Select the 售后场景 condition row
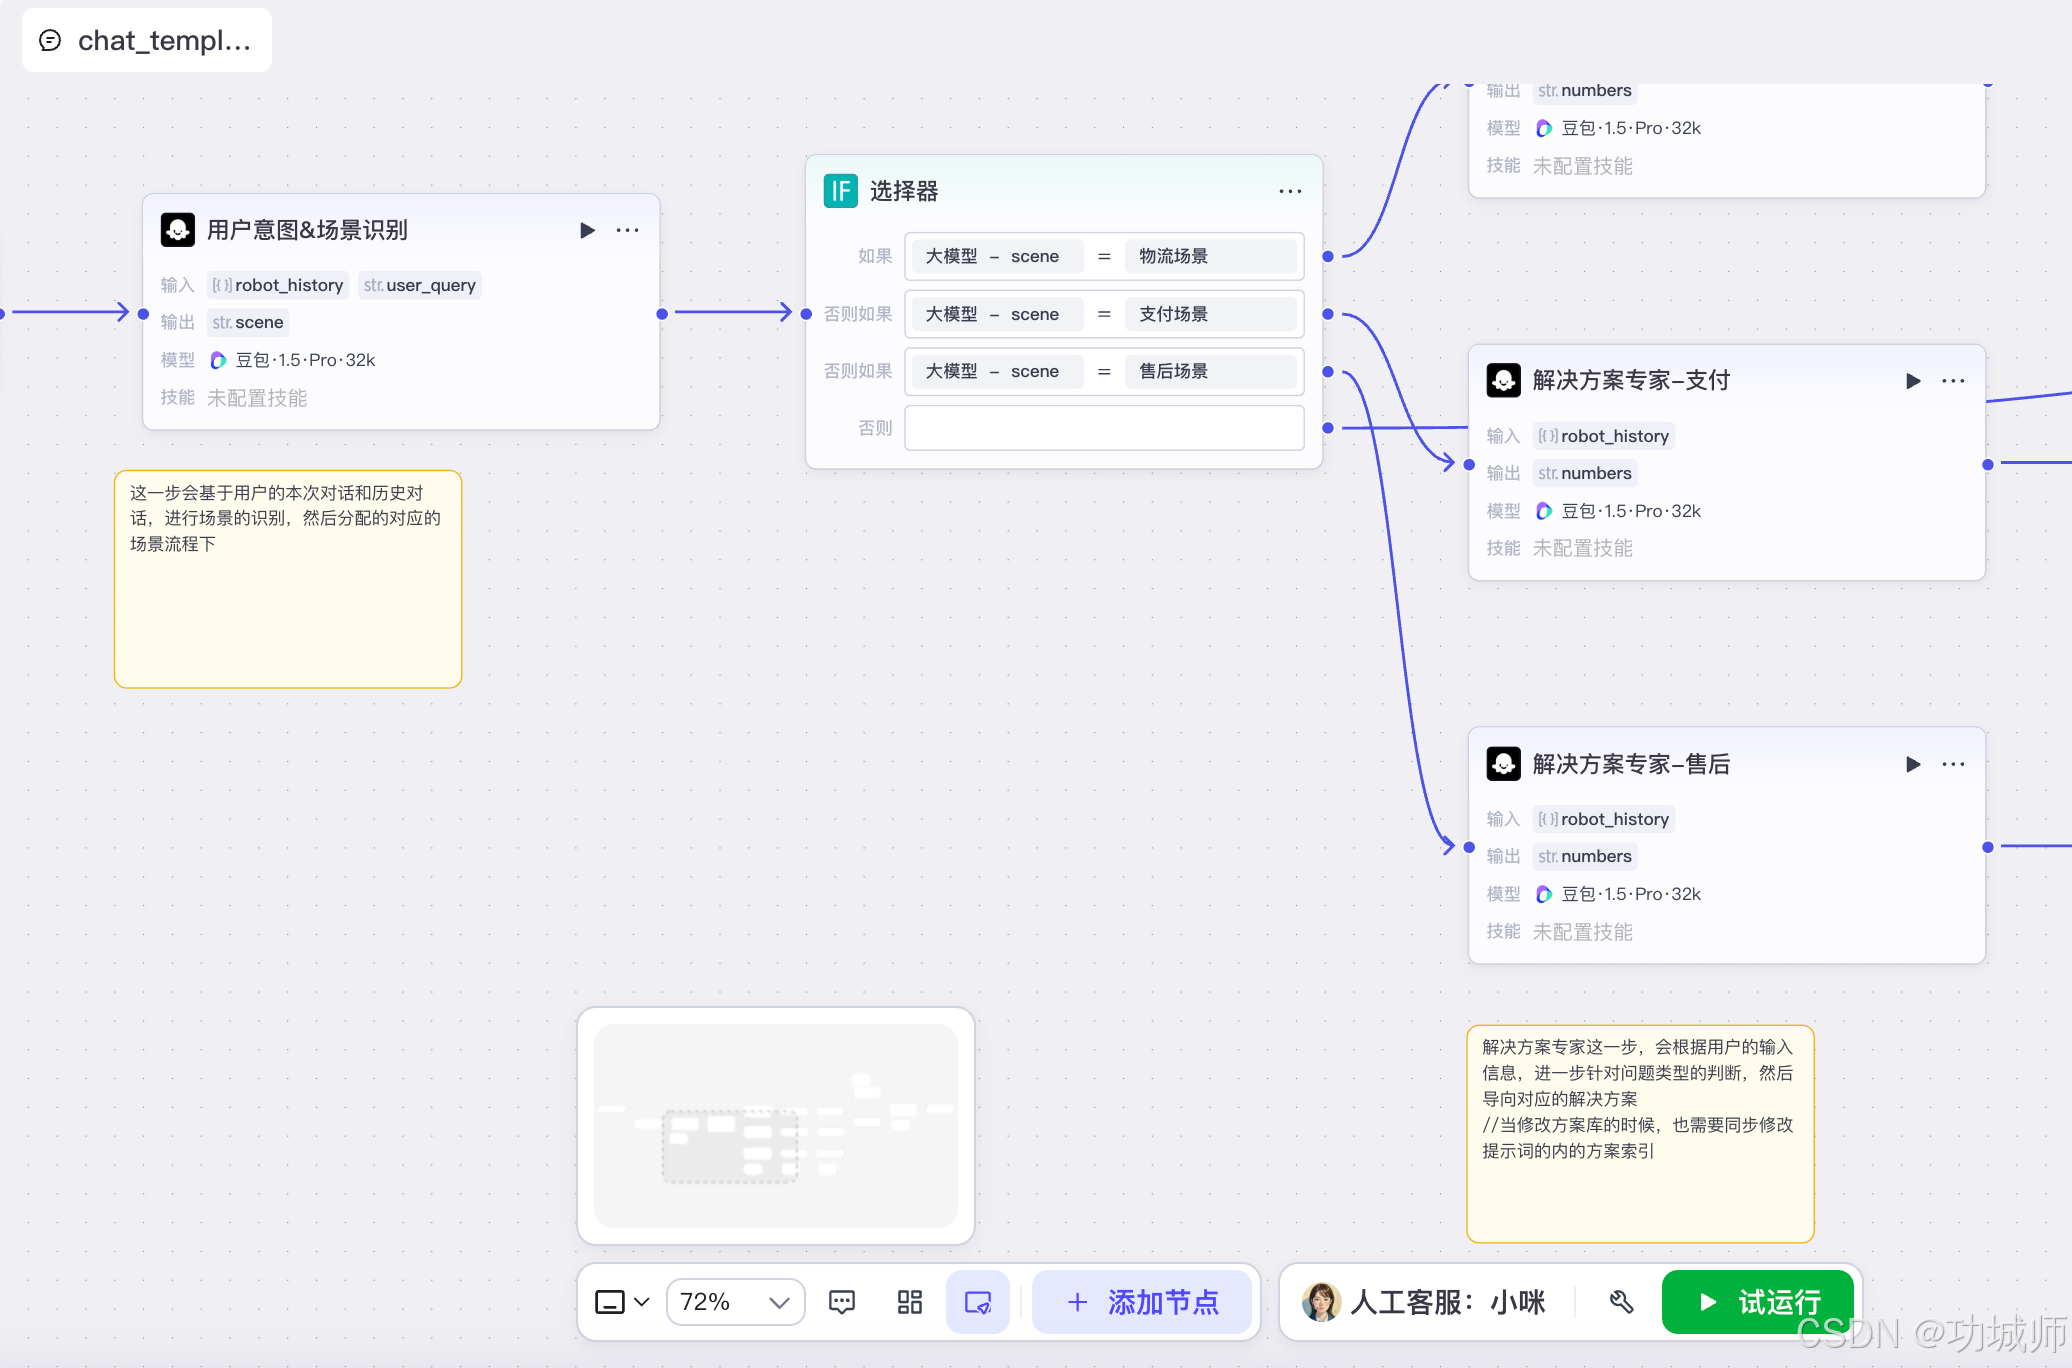 [1104, 371]
